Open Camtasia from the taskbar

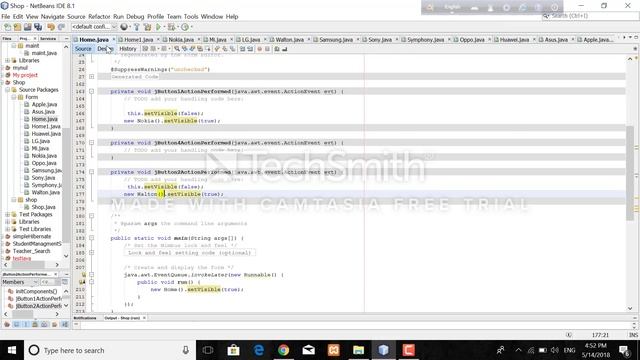point(408,350)
